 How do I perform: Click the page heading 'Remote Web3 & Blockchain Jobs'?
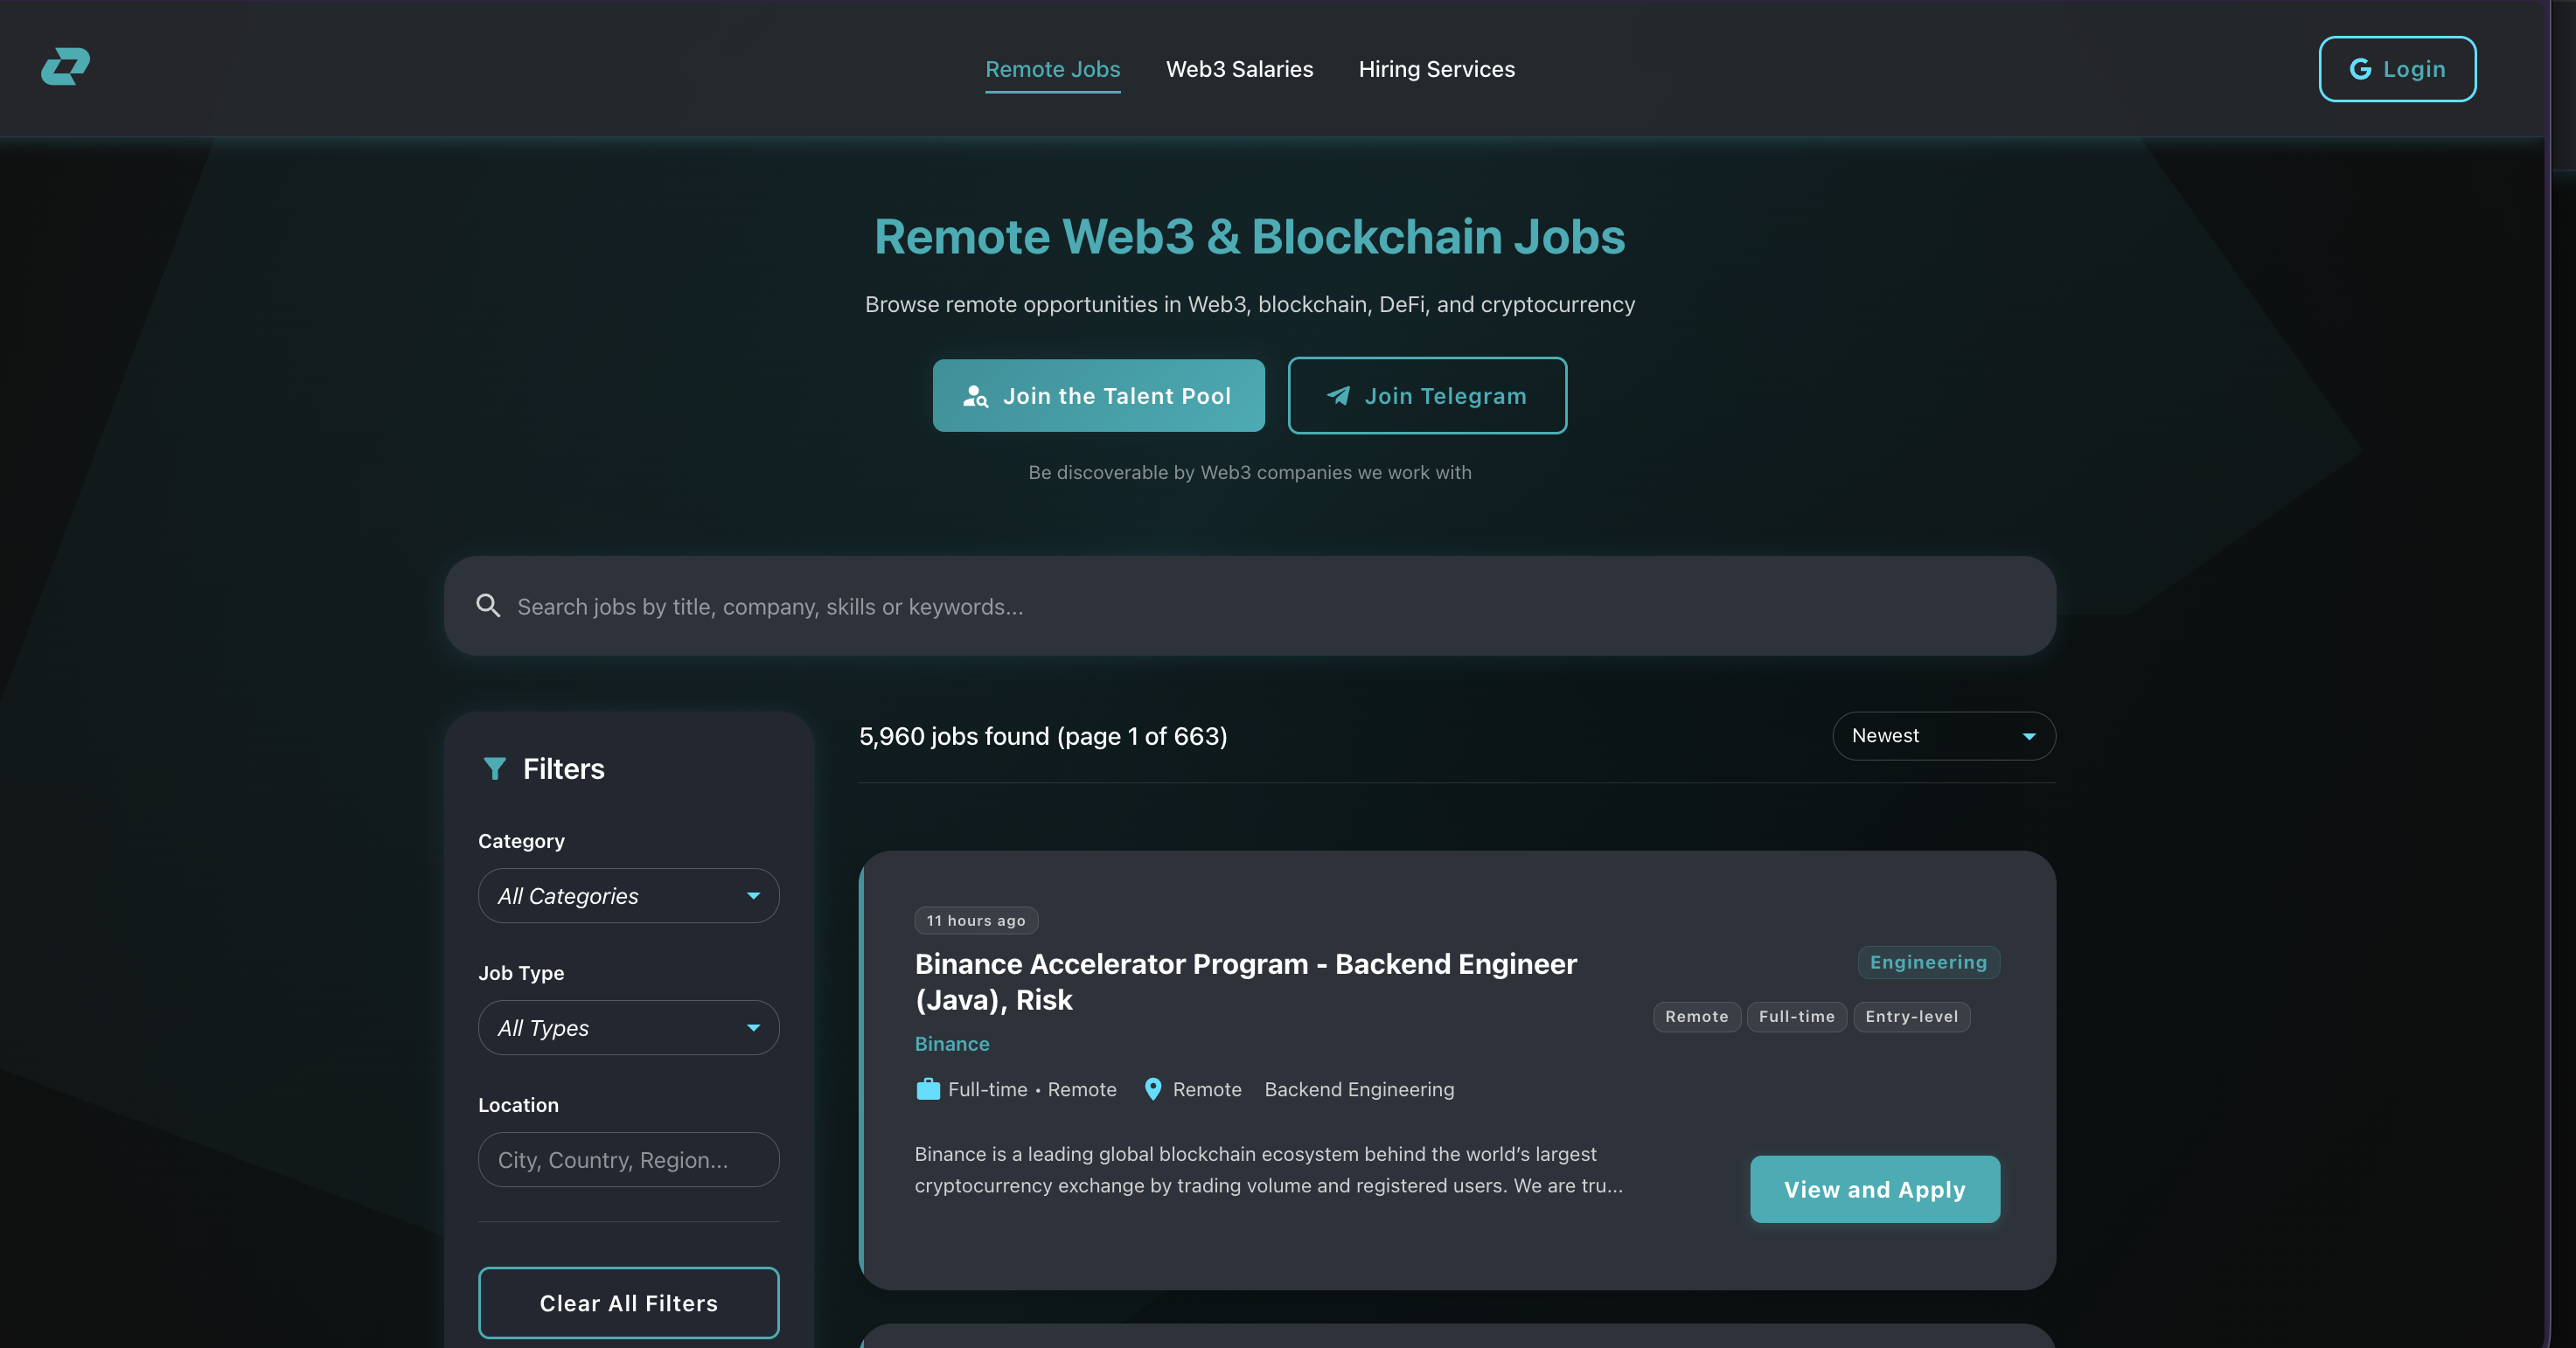1249,236
